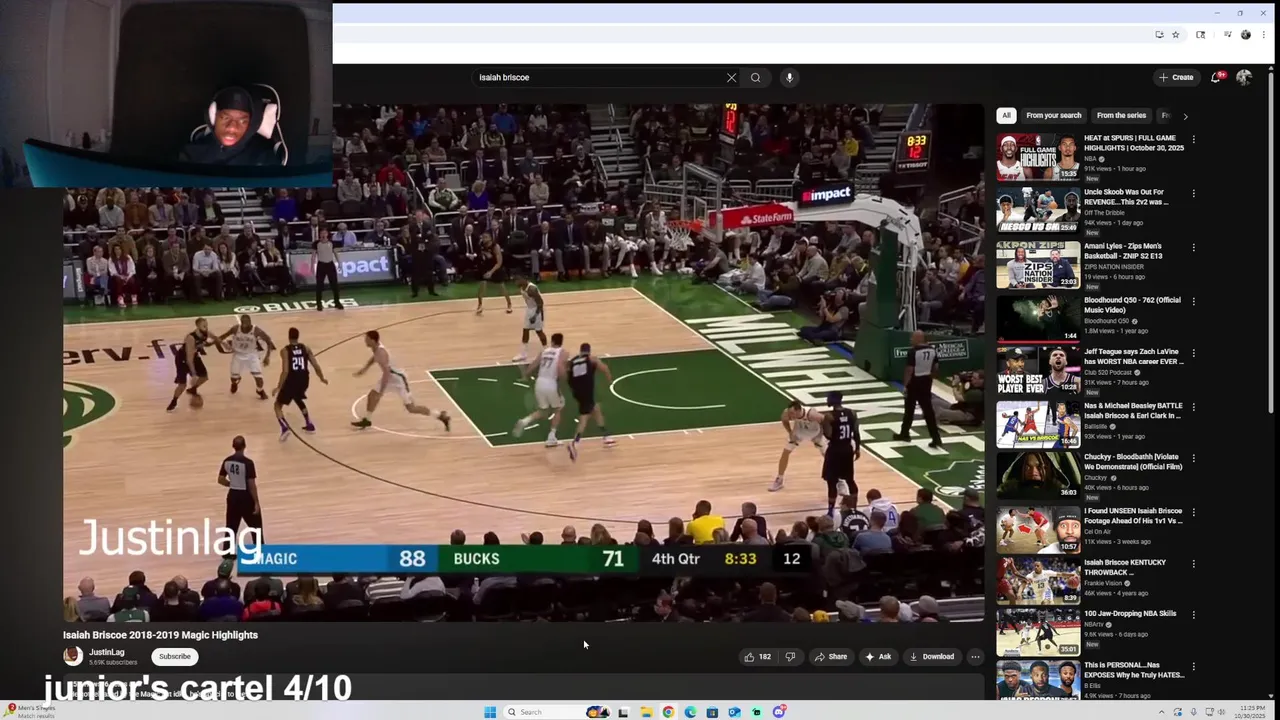Select From the series chip
1280x720 pixels.
[1121, 115]
